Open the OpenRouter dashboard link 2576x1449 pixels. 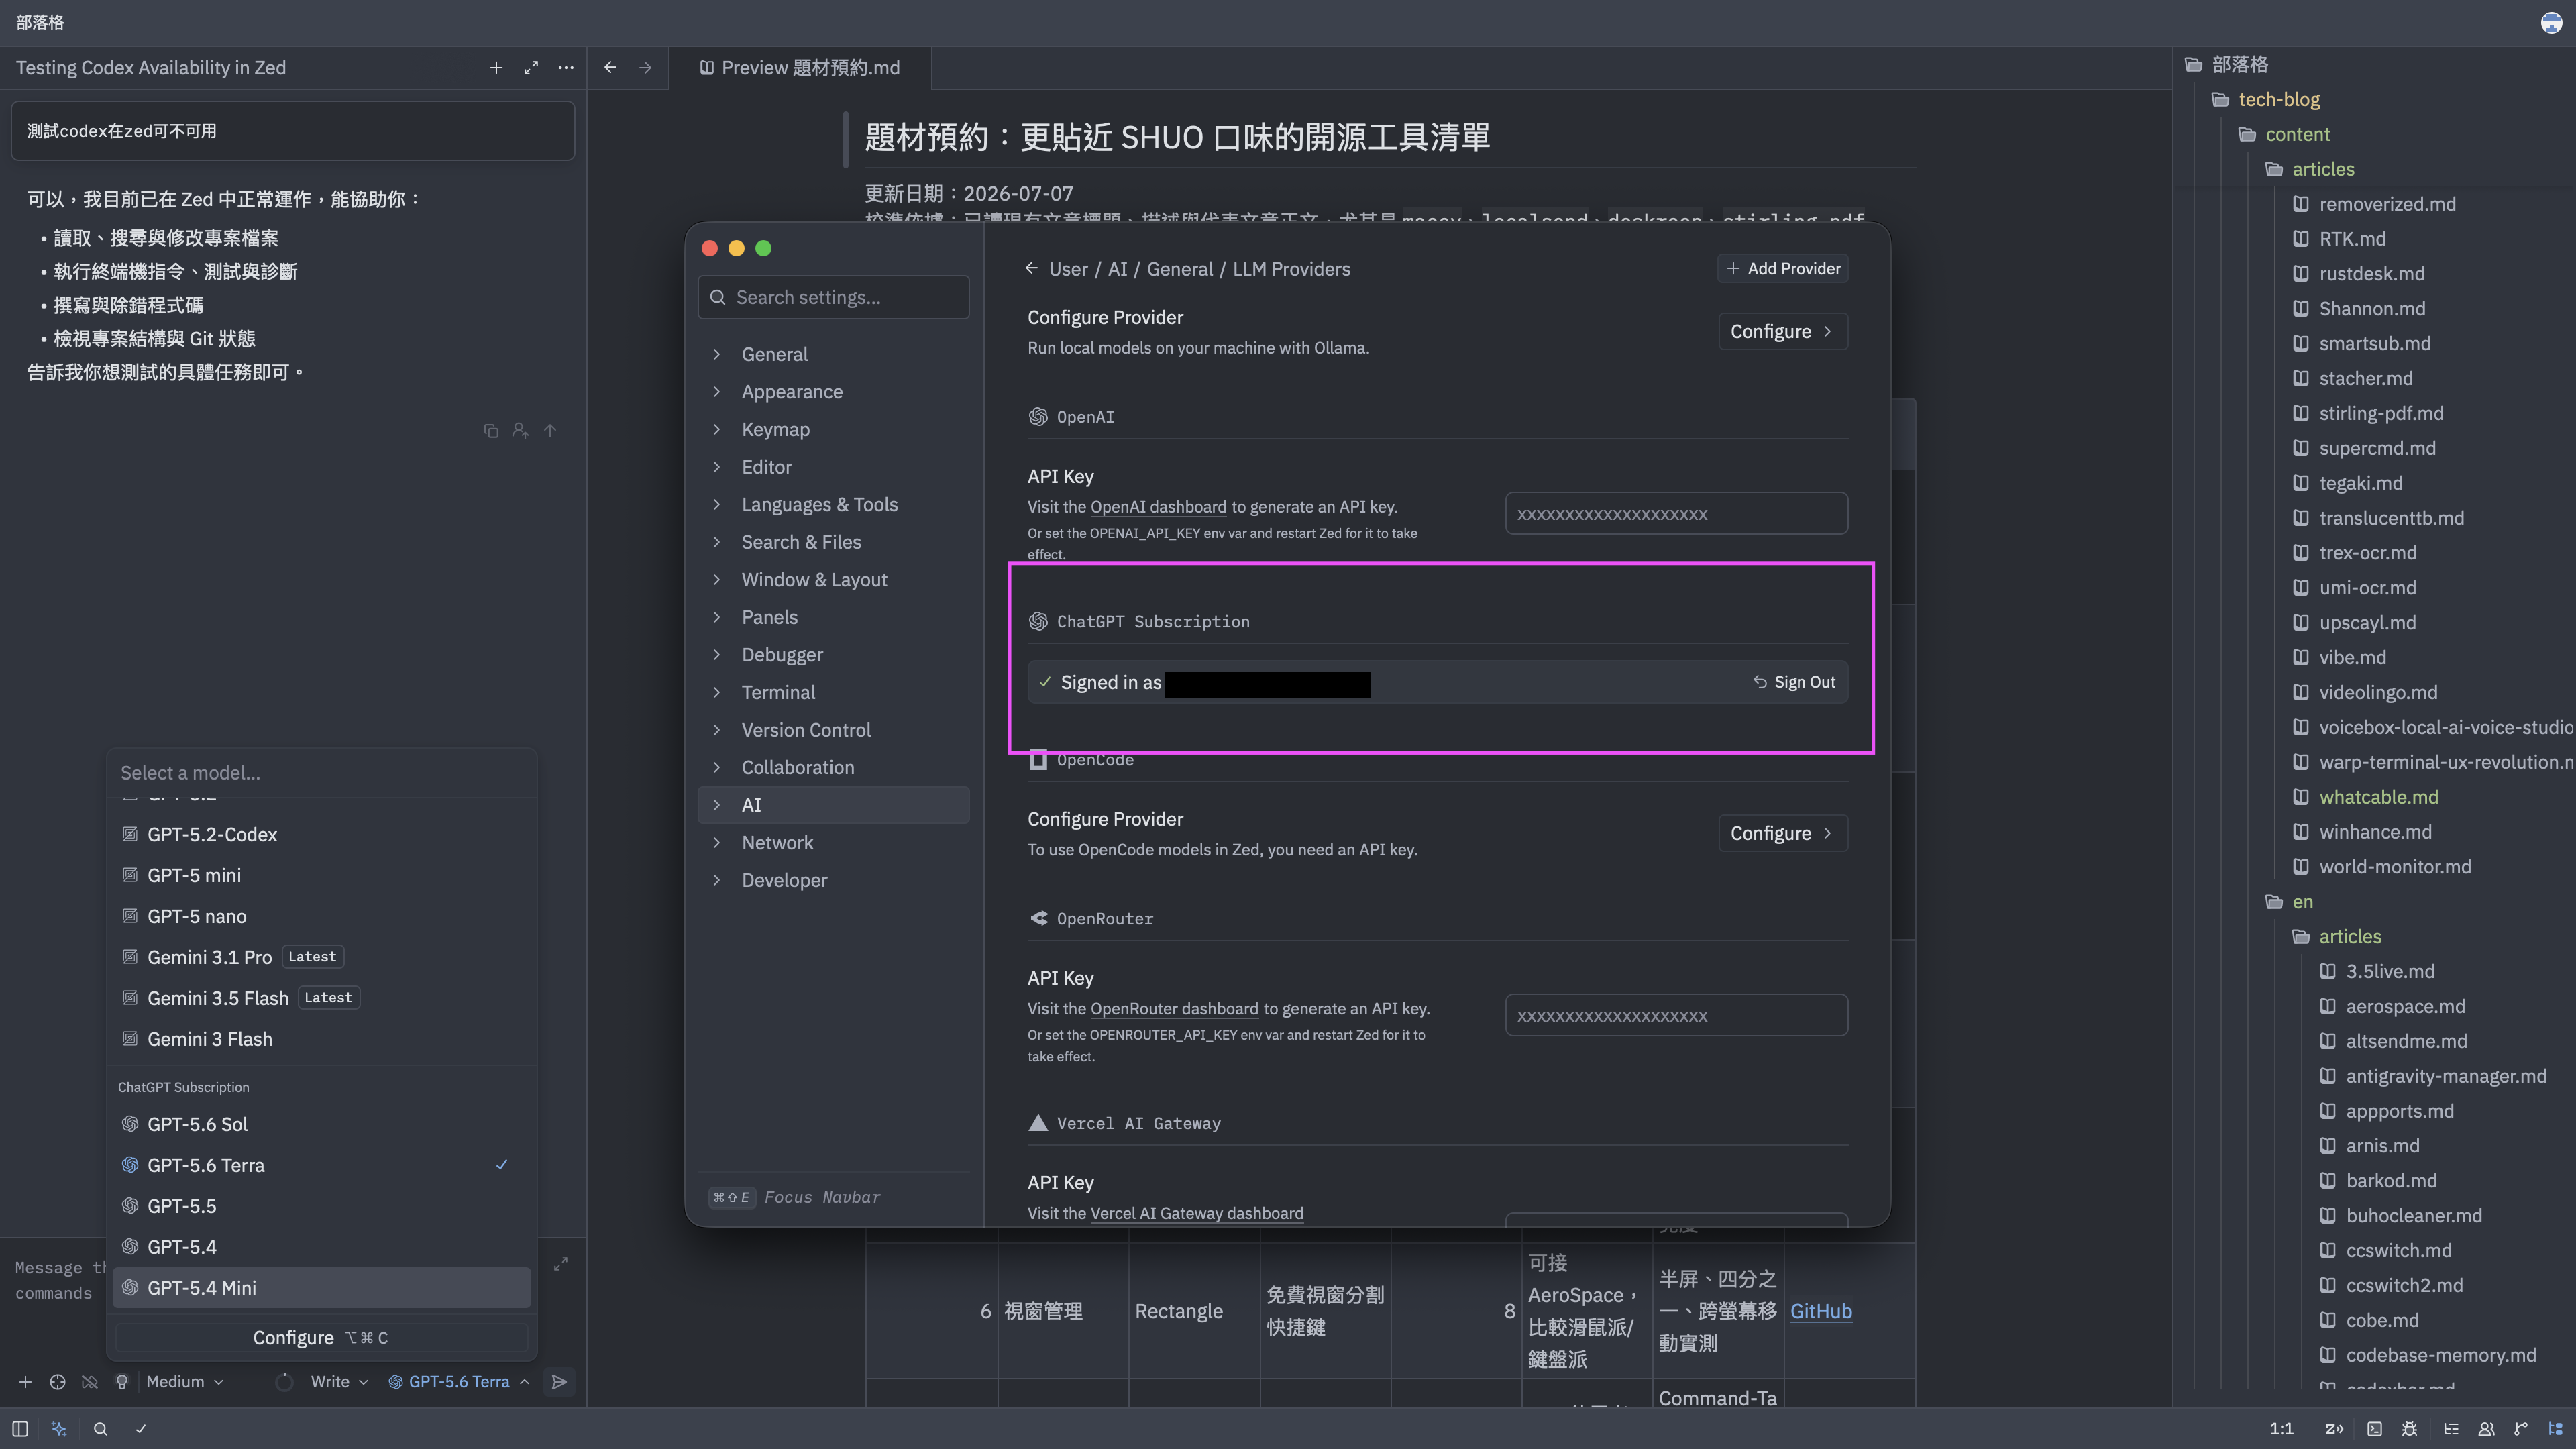tap(1174, 1009)
